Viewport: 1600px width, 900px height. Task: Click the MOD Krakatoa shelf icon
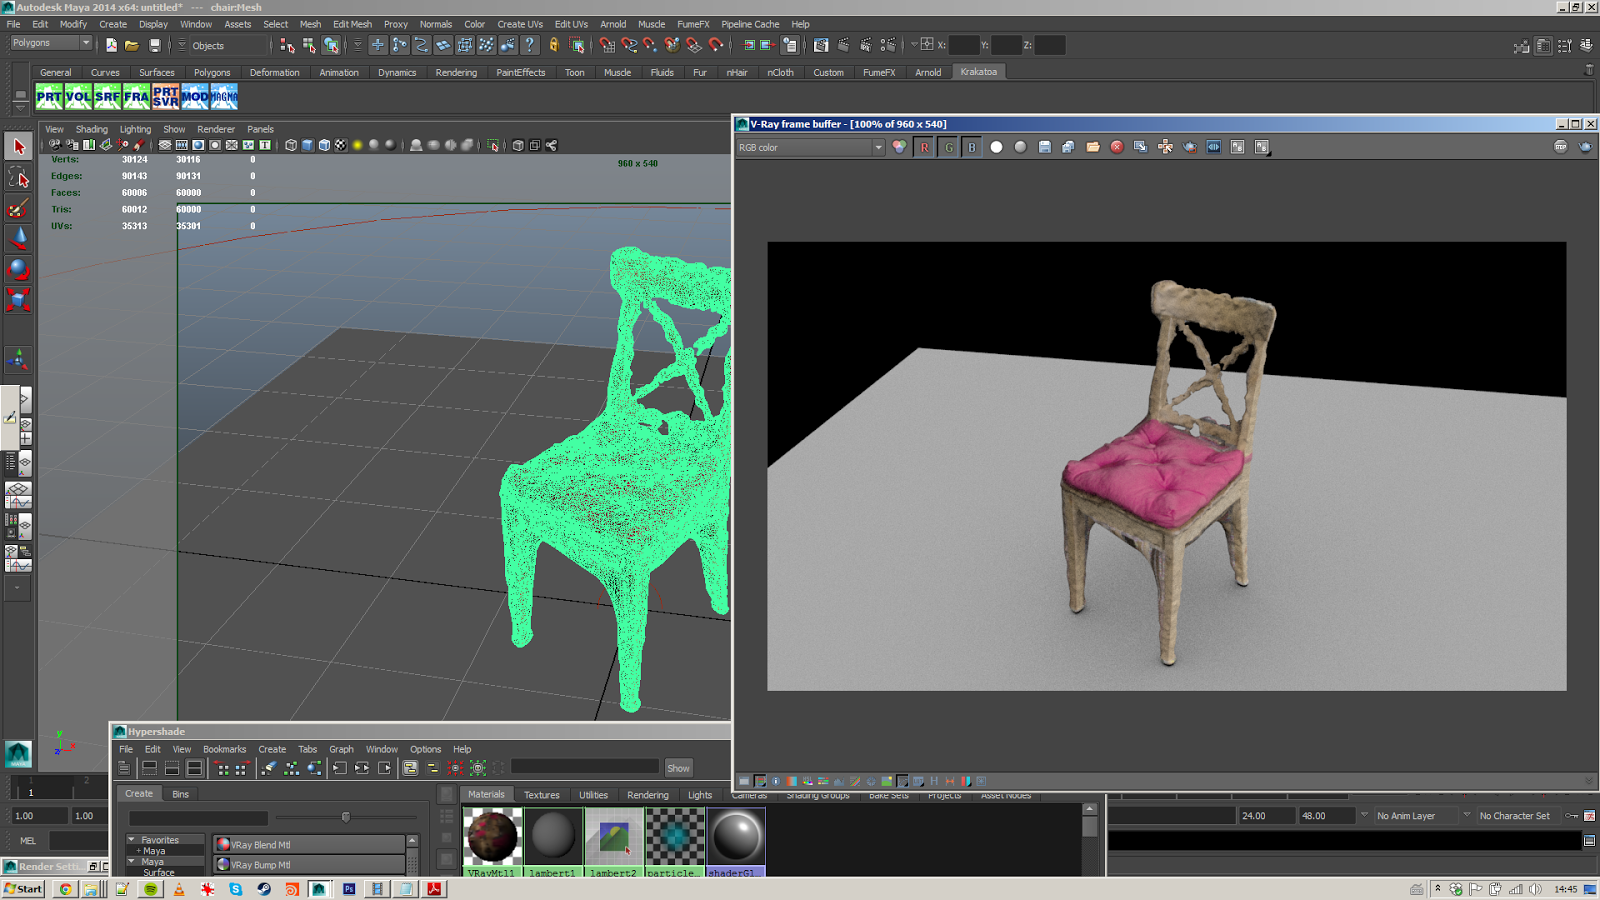click(194, 96)
